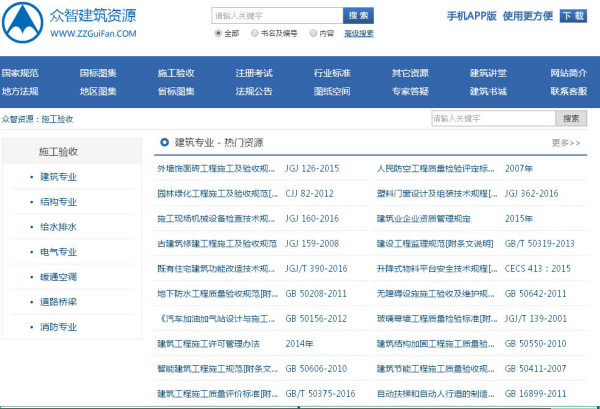Open 人民防空工程质量检验评定标... entry

(x=435, y=168)
